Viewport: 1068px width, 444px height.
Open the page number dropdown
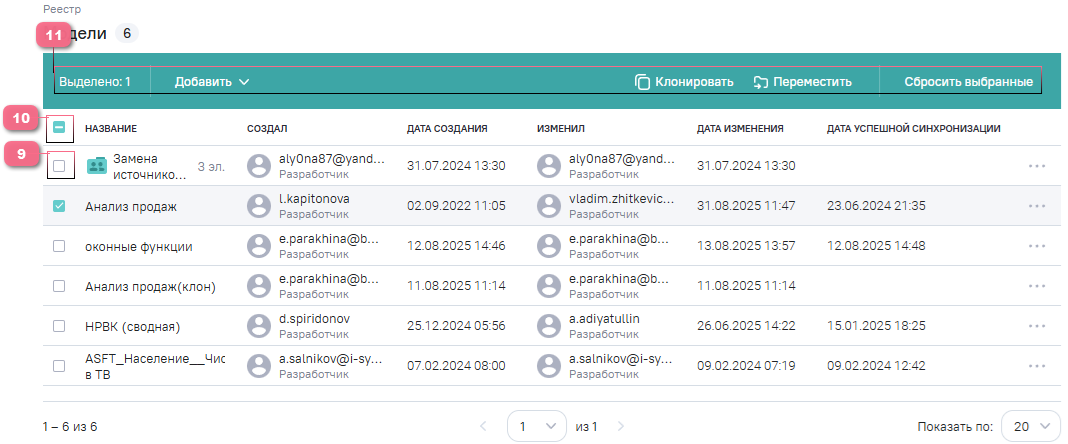(536, 426)
